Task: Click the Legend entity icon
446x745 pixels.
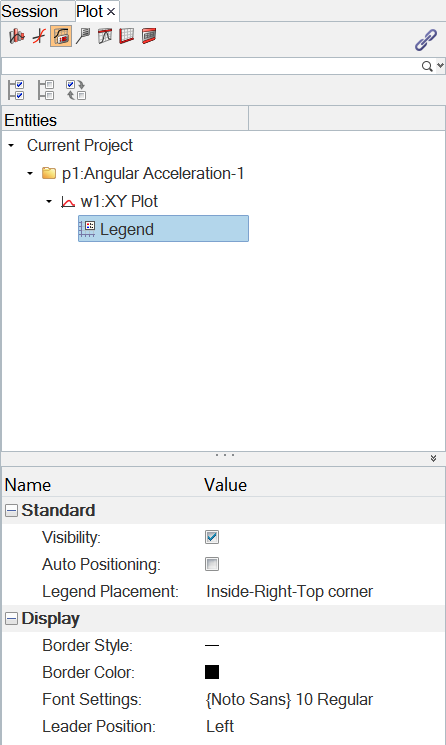Action: click(87, 229)
